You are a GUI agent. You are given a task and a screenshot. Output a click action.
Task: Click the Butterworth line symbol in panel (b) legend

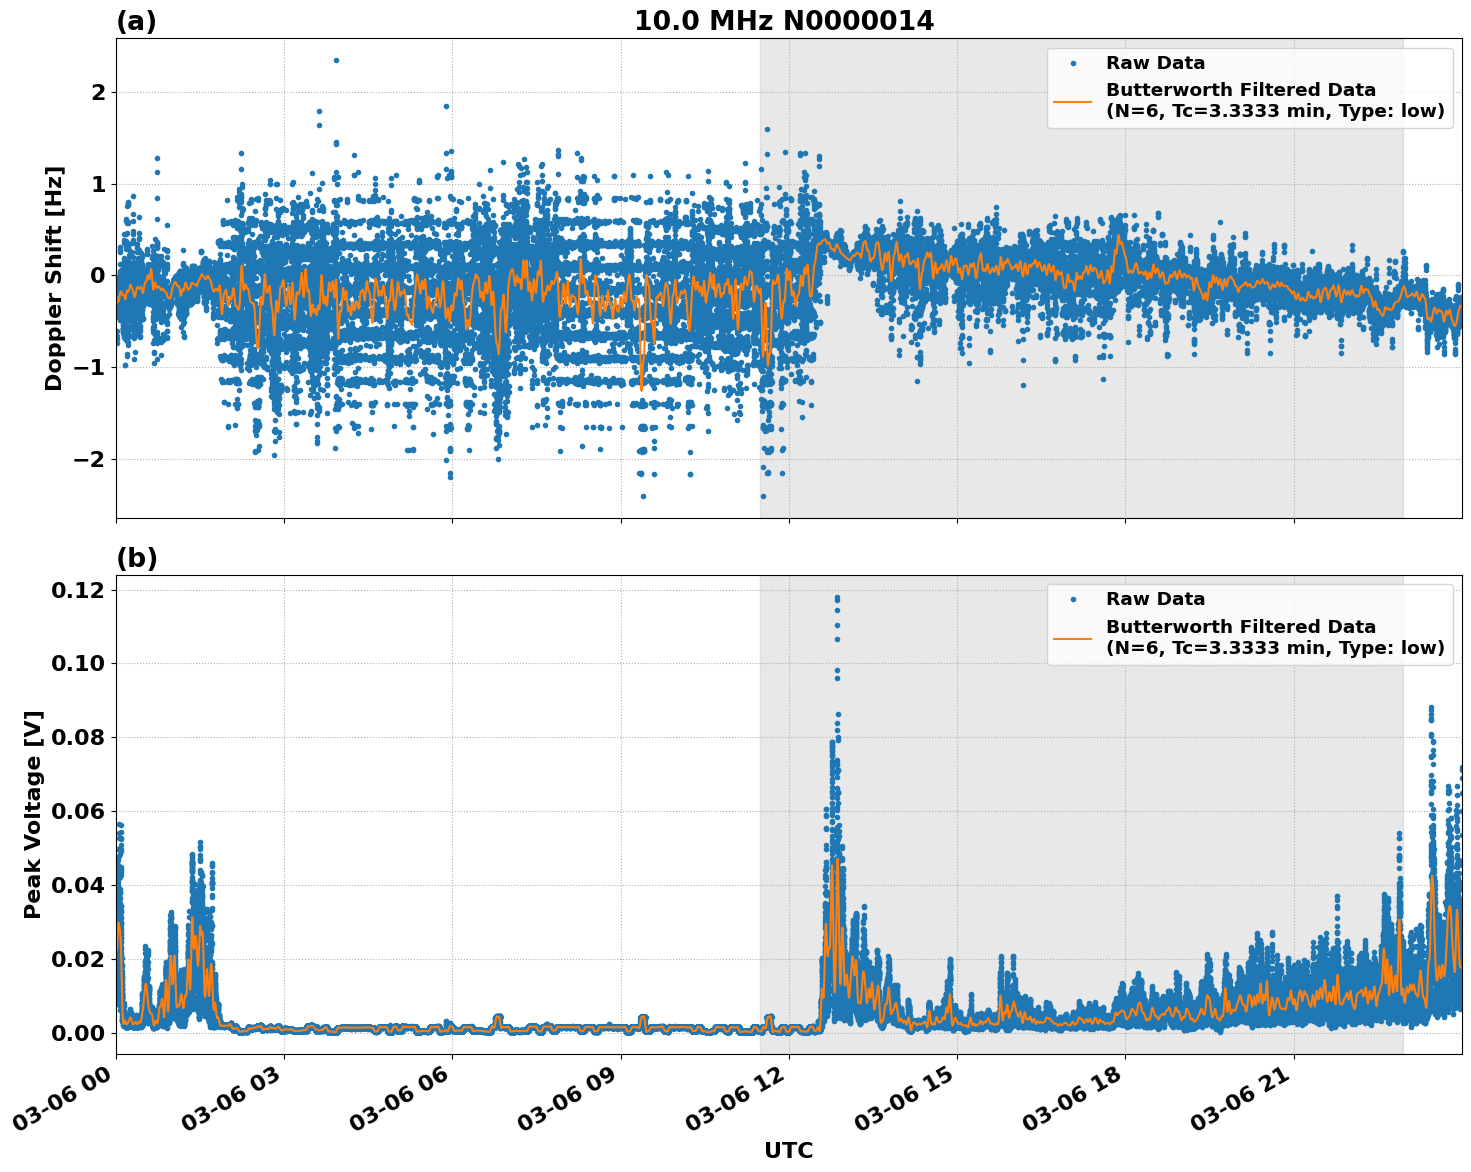[x=1075, y=638]
